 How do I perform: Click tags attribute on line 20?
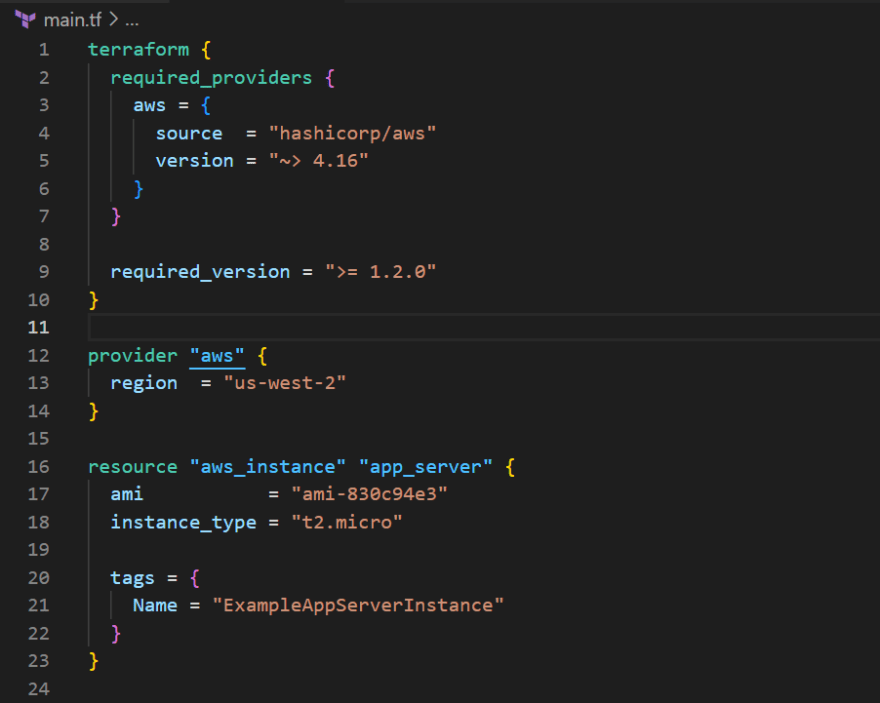click(x=132, y=578)
